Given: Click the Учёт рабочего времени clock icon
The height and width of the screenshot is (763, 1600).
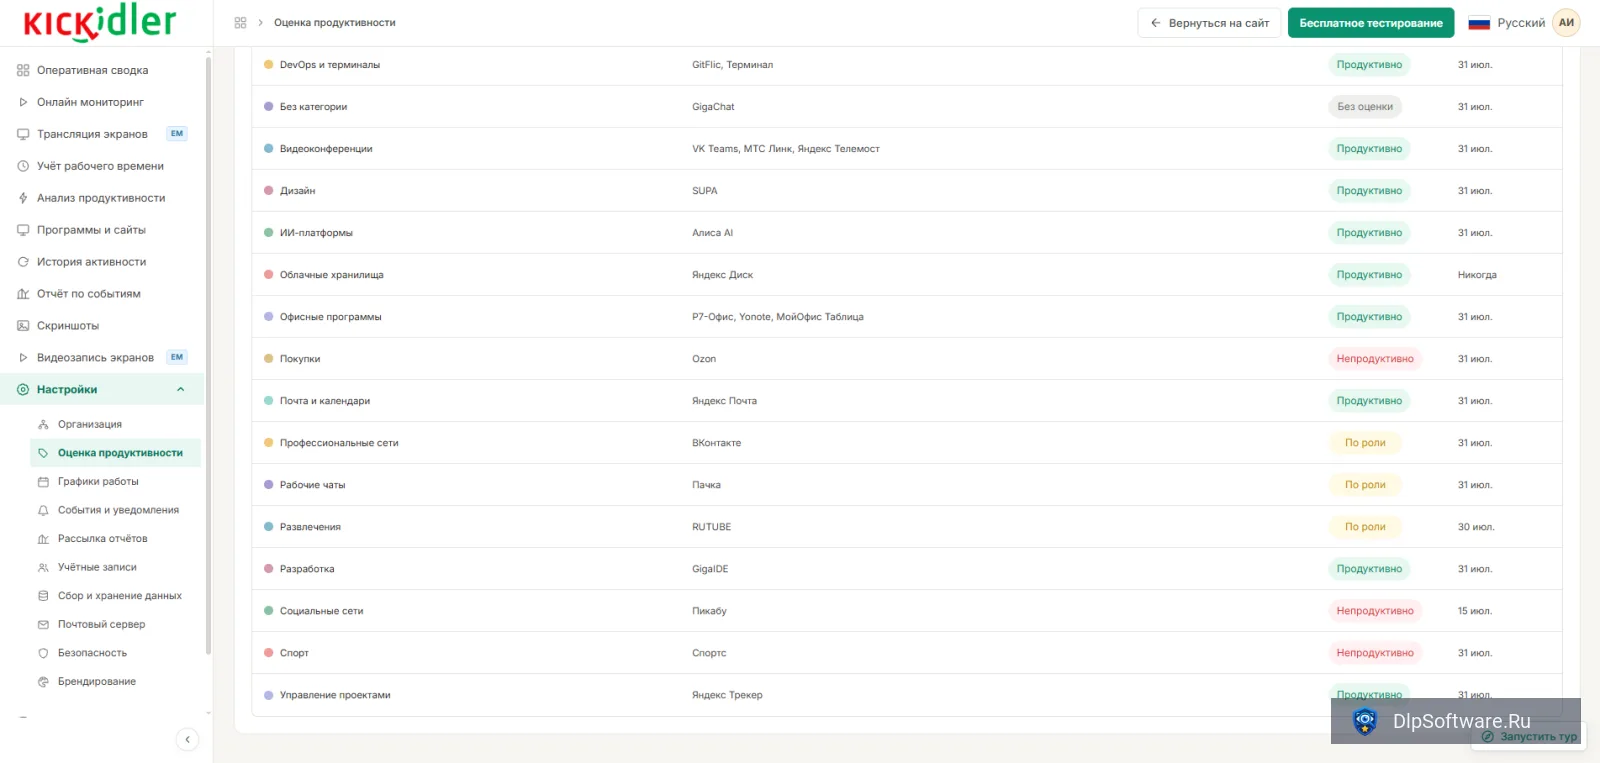Looking at the screenshot, I should click(23, 166).
